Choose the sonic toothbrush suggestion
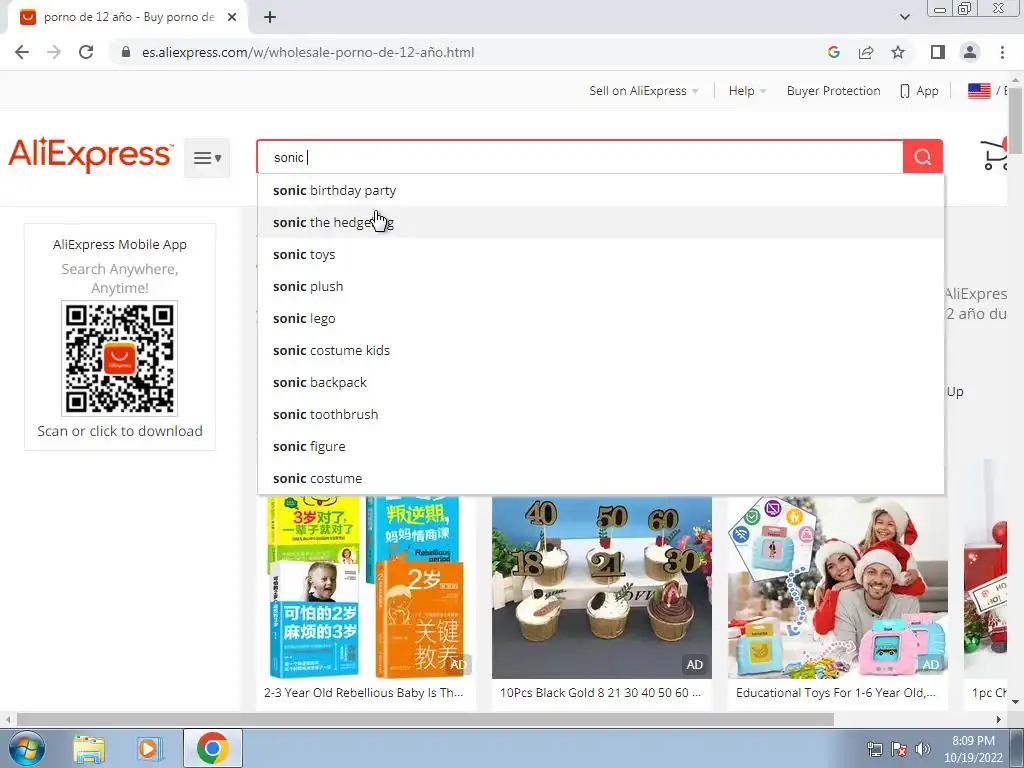The width and height of the screenshot is (1024, 768). [x=601, y=414]
